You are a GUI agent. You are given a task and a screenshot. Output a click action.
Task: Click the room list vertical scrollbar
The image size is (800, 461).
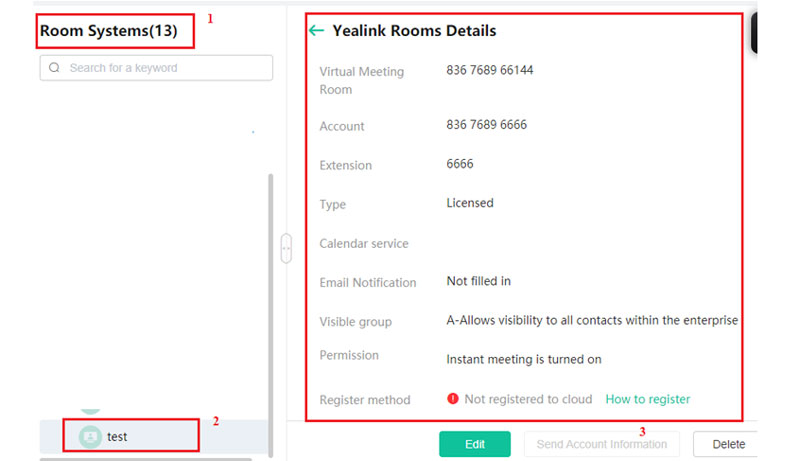point(269,300)
